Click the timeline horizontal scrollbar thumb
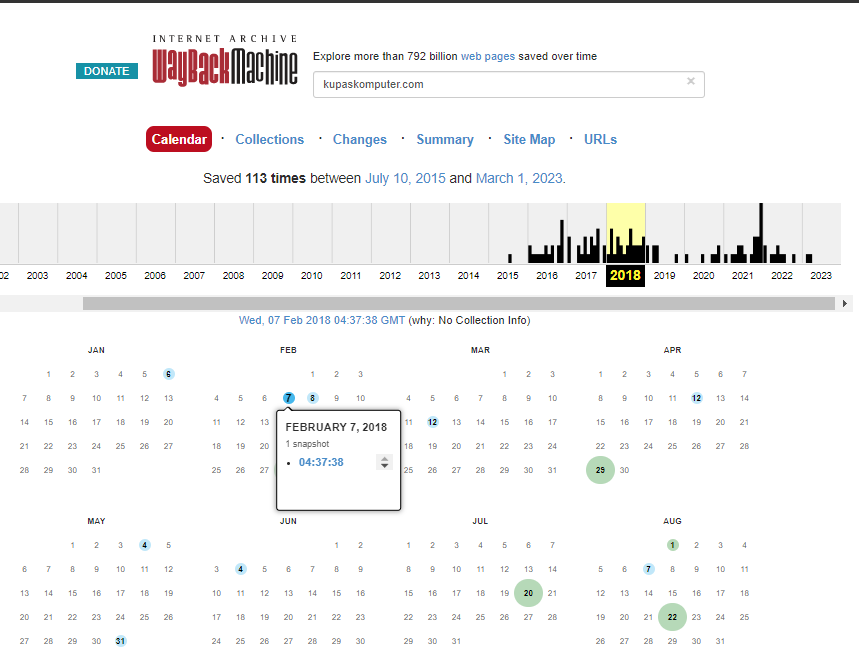 pyautogui.click(x=459, y=304)
